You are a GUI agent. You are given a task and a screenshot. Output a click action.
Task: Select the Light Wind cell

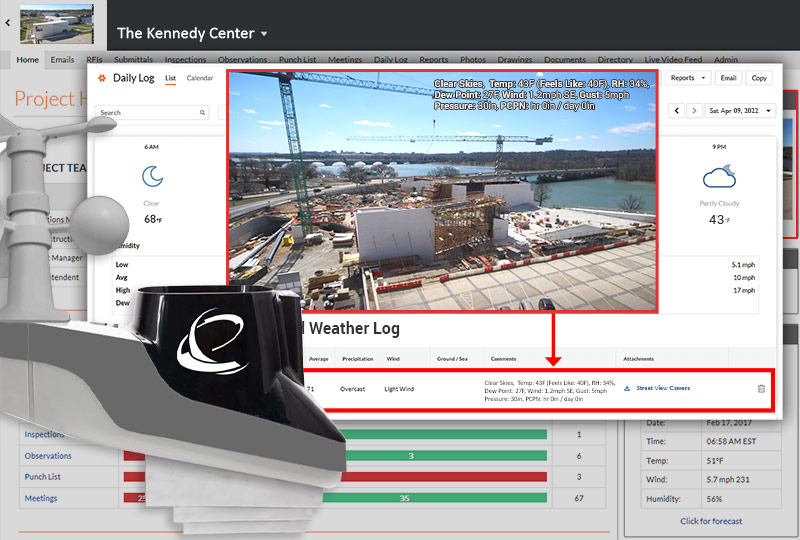click(x=399, y=389)
